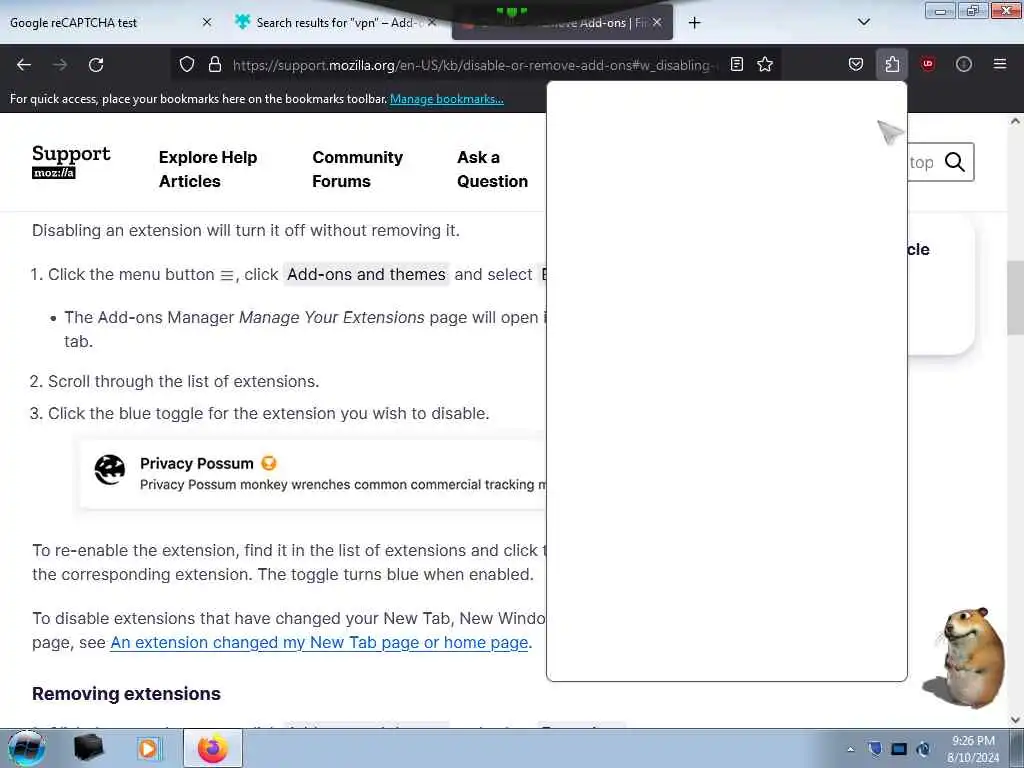
Task: Click the volume tray icon
Action: [x=924, y=749]
